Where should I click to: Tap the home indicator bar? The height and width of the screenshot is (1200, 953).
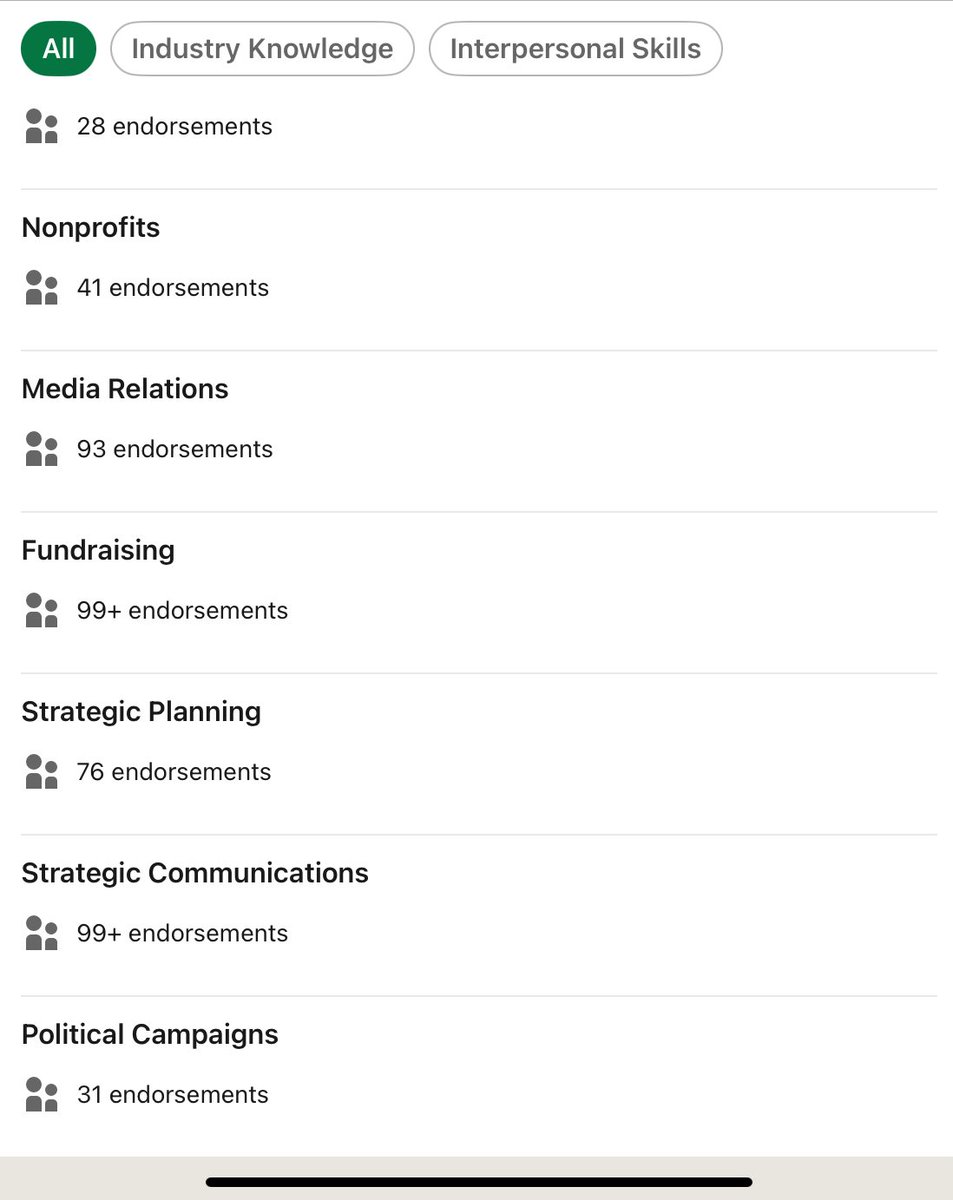coord(478,1182)
